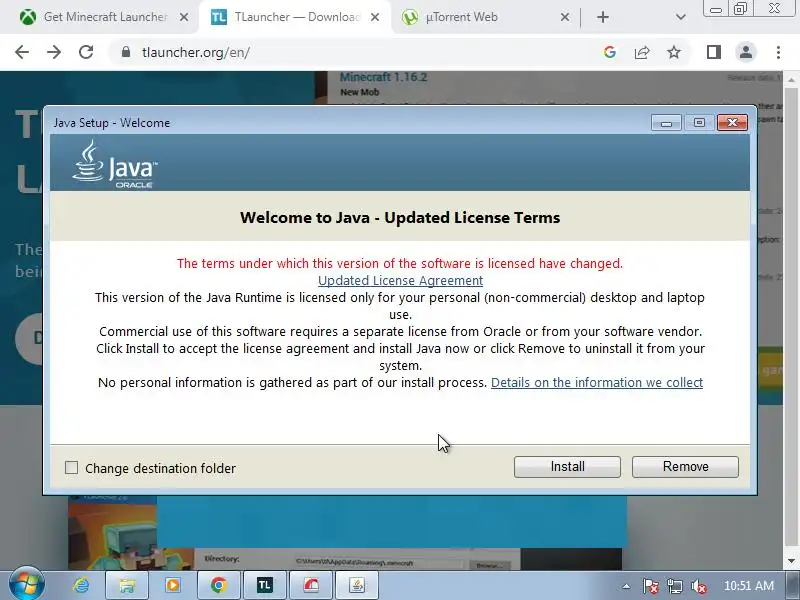This screenshot has width=800, height=600.
Task: Click the site padlock security icon
Action: coord(126,52)
